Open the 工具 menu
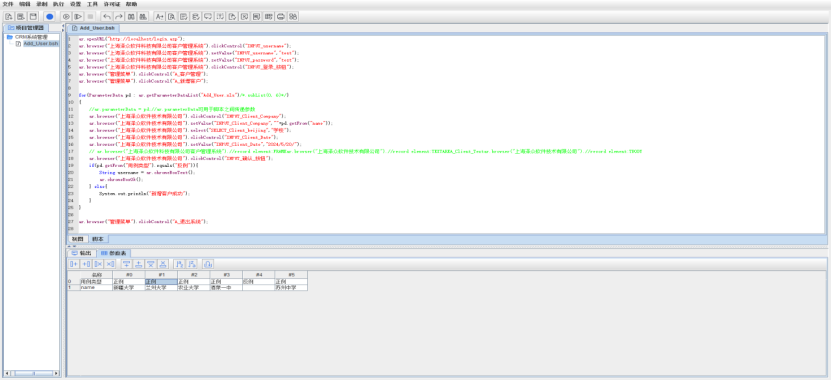The width and height of the screenshot is (831, 380). [x=92, y=4]
